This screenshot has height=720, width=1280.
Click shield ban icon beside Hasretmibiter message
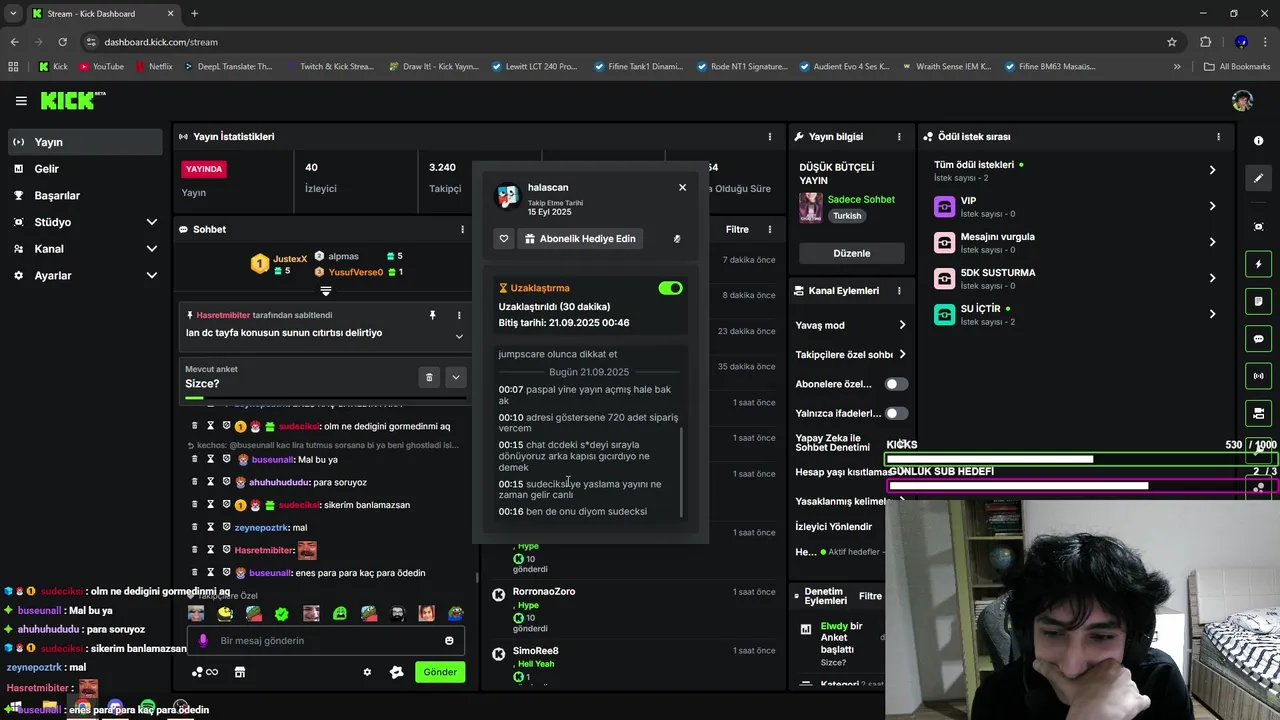tap(226, 550)
